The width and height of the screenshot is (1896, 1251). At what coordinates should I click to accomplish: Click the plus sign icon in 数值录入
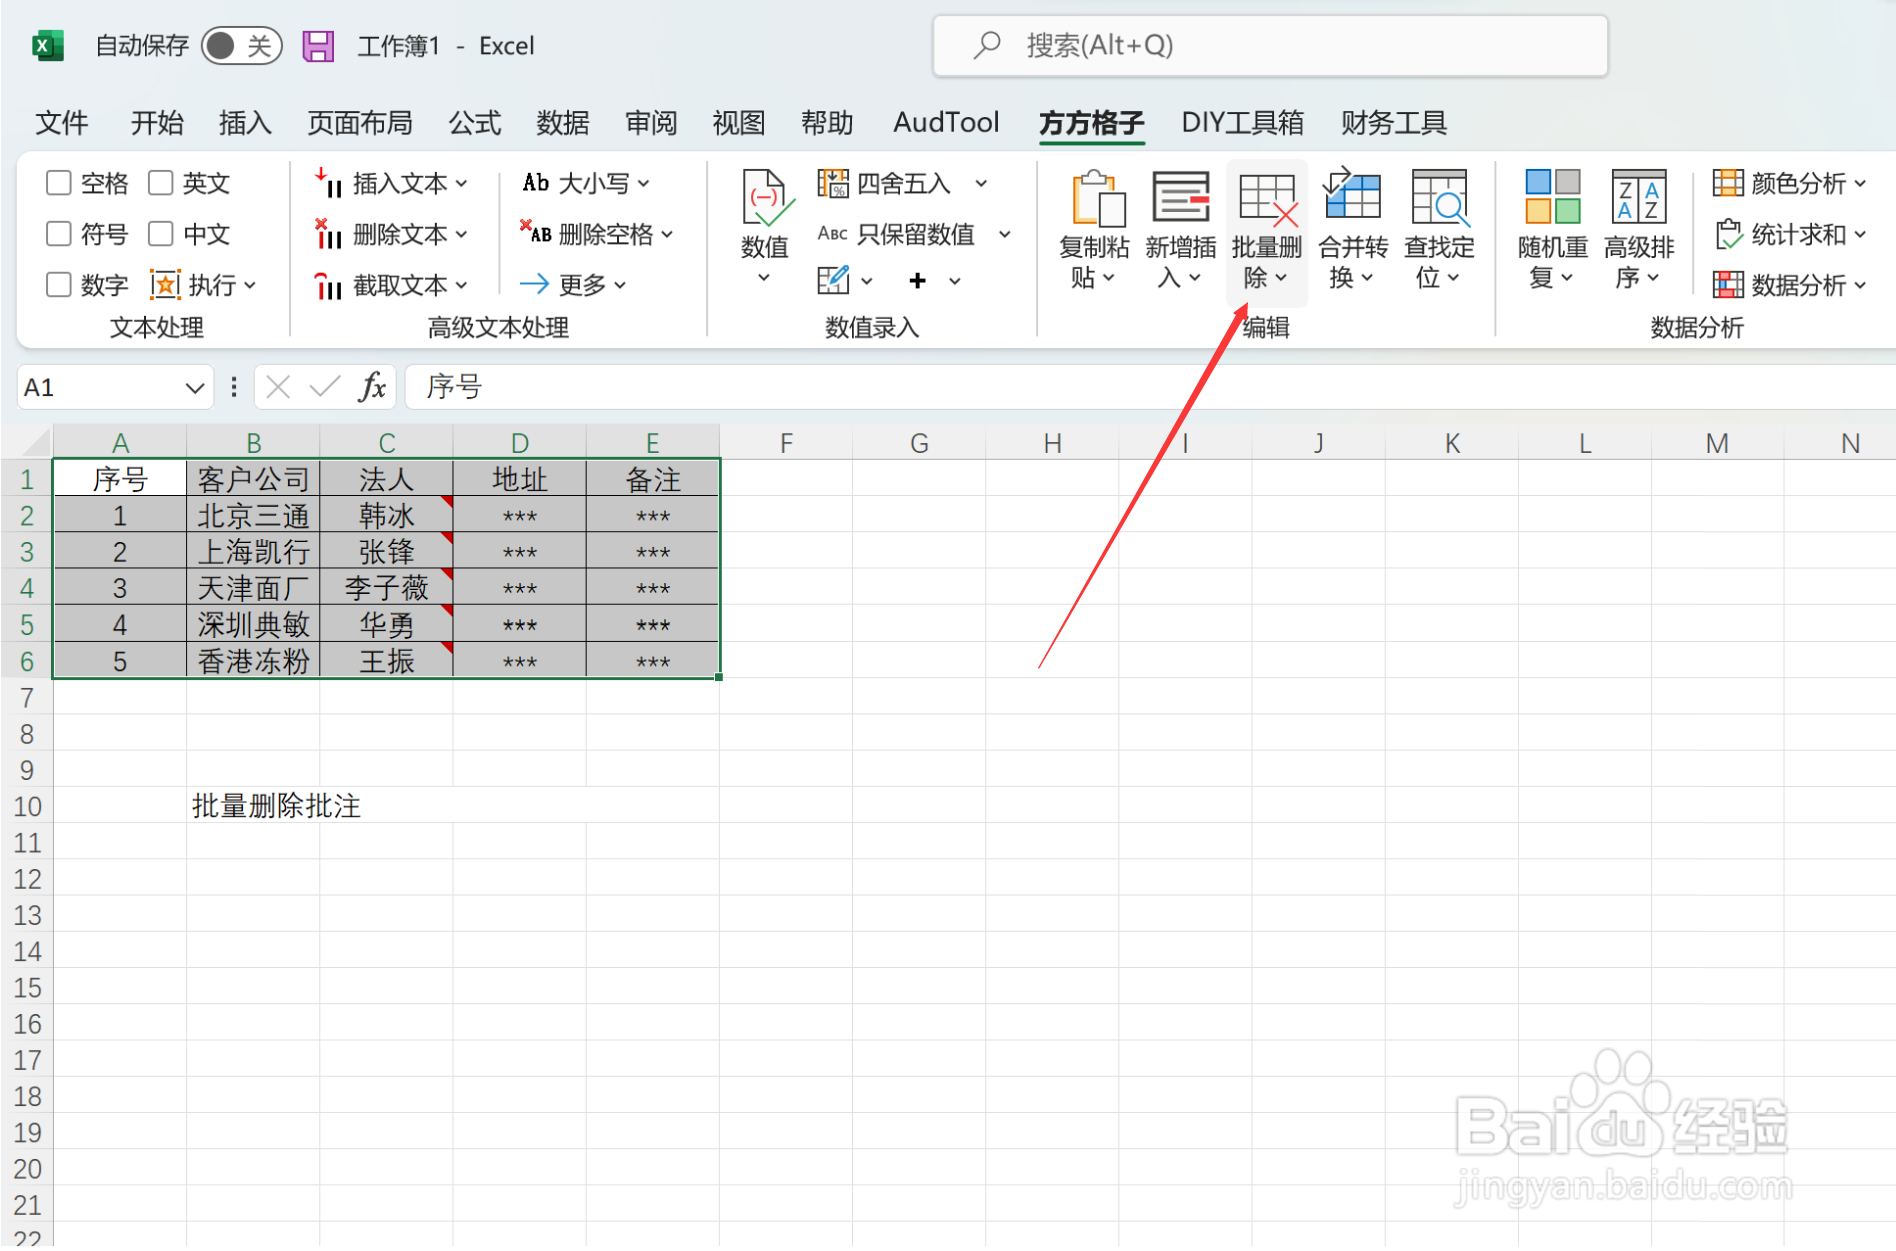click(x=917, y=281)
